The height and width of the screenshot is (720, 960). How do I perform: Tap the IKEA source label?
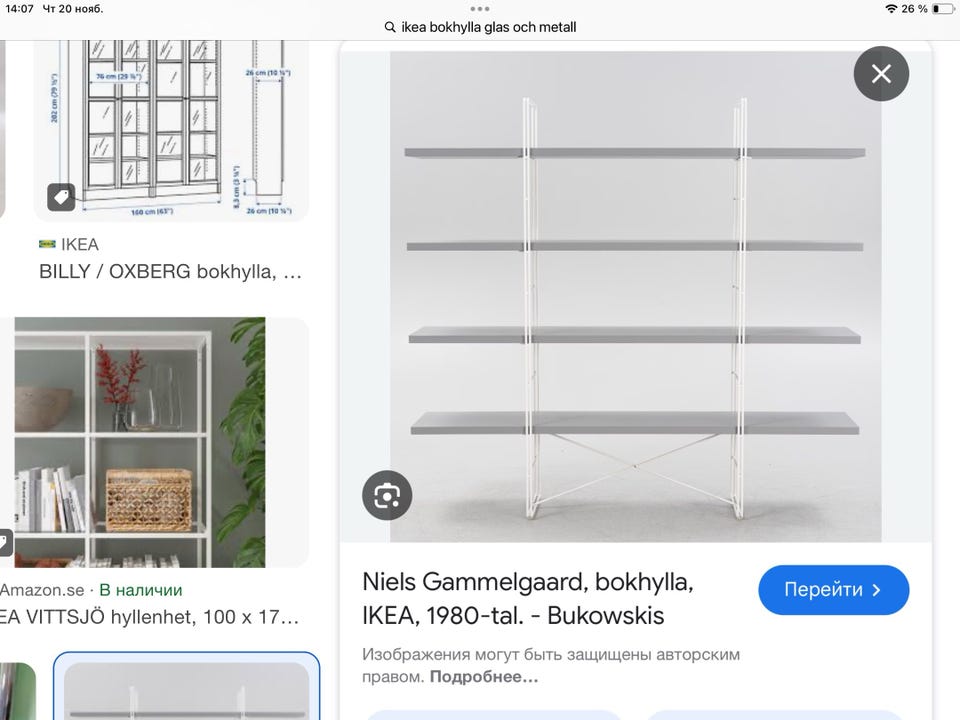(x=80, y=244)
